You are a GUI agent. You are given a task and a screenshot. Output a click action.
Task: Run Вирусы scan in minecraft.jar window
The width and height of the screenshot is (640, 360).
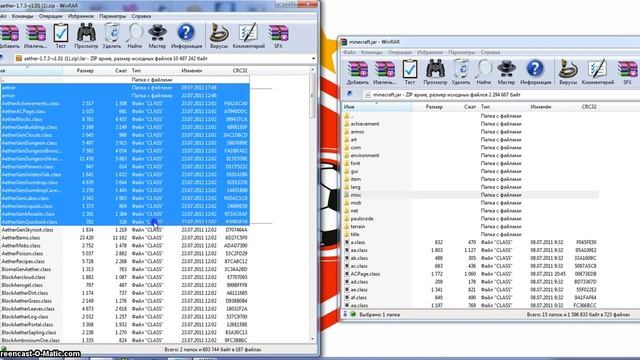click(568, 72)
